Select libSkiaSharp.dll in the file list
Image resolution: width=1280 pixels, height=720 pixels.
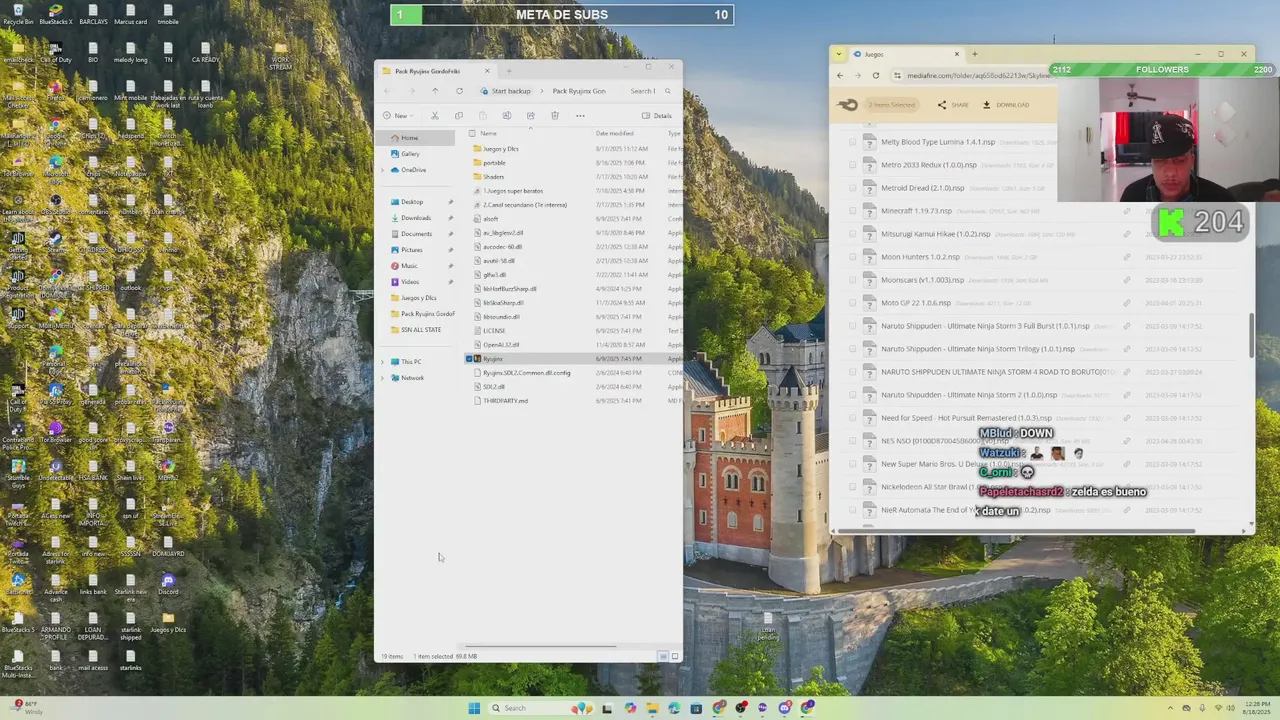pyautogui.click(x=503, y=303)
